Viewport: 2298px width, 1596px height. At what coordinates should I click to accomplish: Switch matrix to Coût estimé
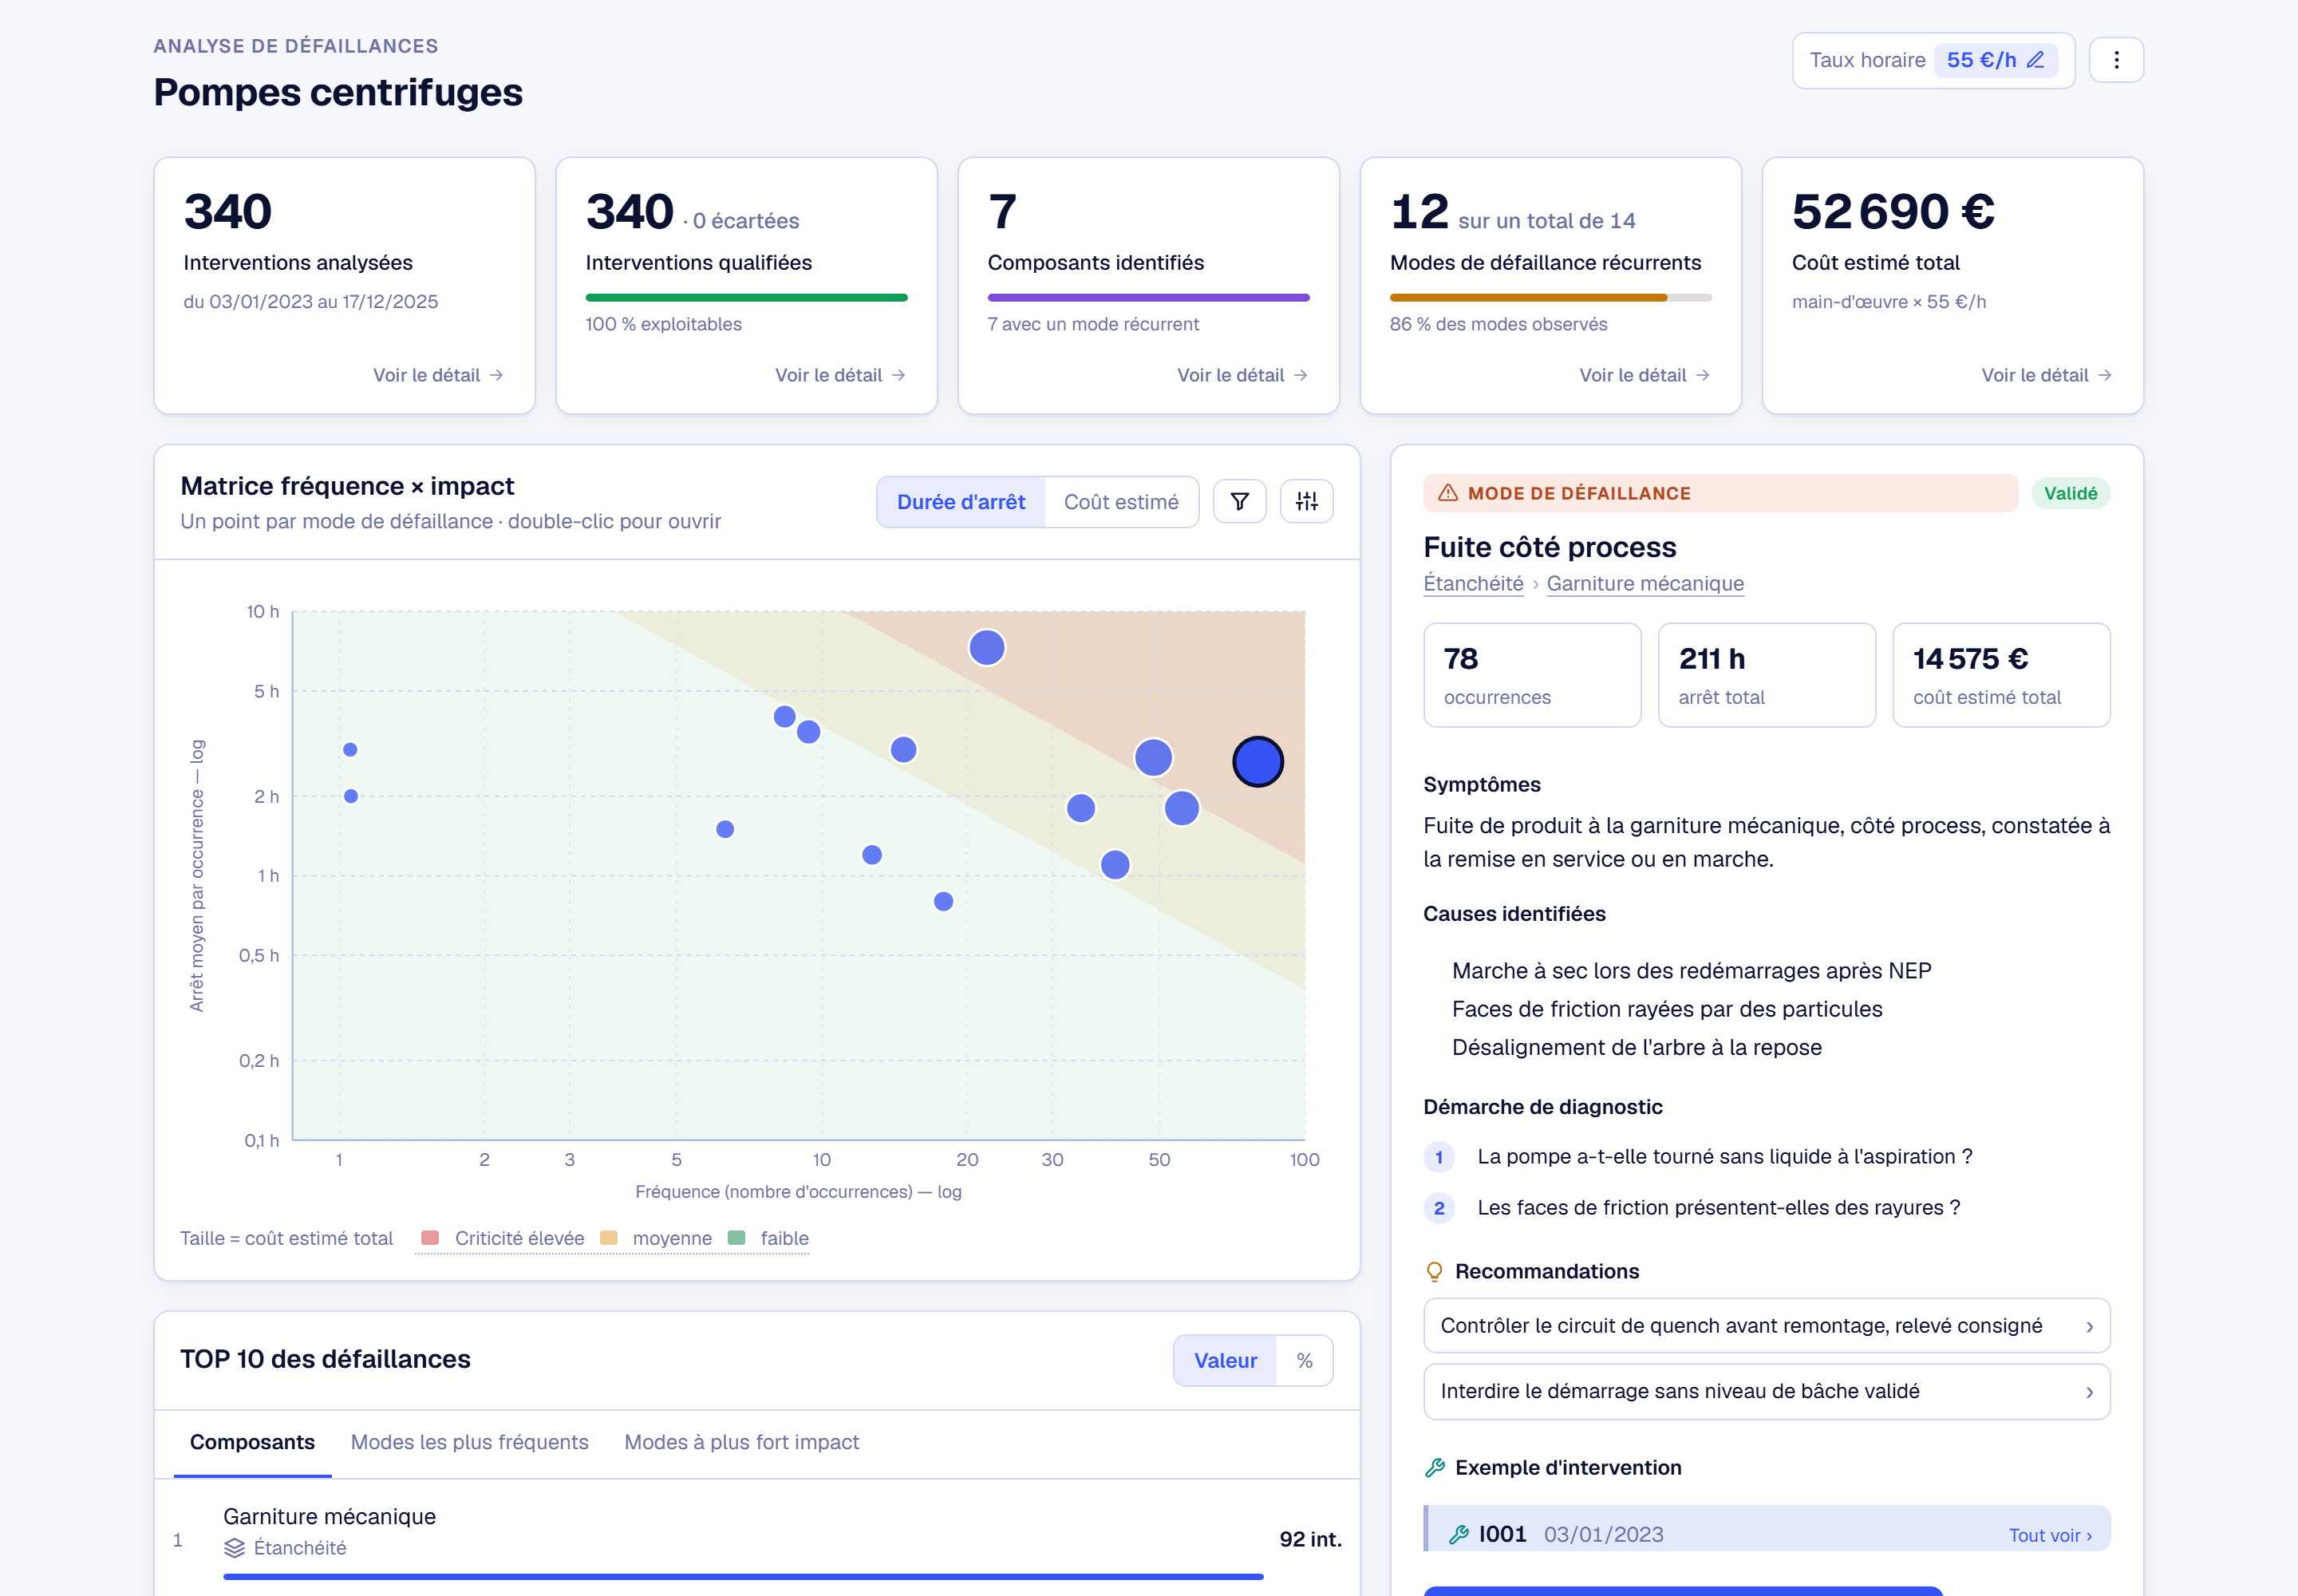pos(1121,502)
